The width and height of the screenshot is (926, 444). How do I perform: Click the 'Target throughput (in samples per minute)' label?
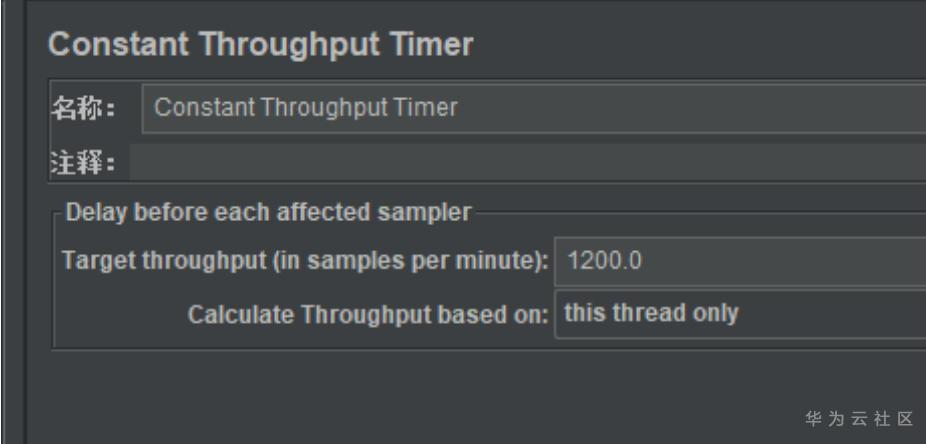coord(306,263)
